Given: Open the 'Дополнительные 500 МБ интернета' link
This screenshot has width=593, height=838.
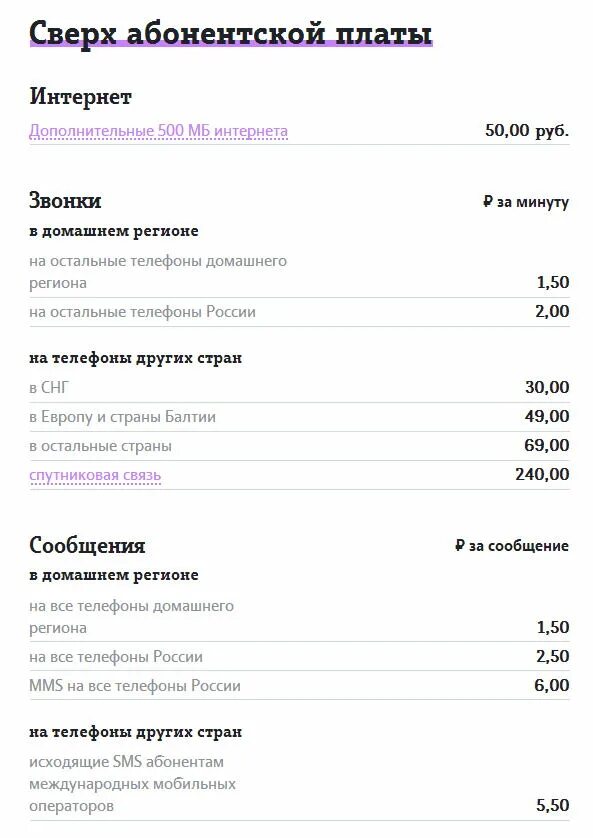Looking at the screenshot, I should (x=159, y=131).
